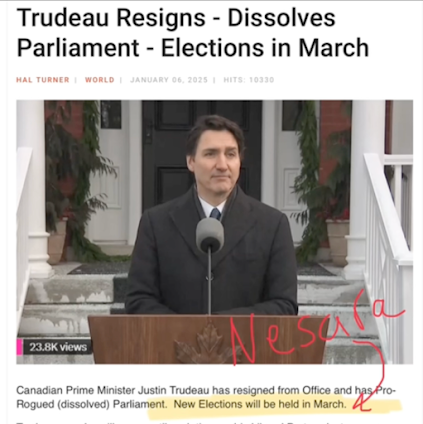
Task: Click the Hits: 10330 counter
Action: pos(249,80)
